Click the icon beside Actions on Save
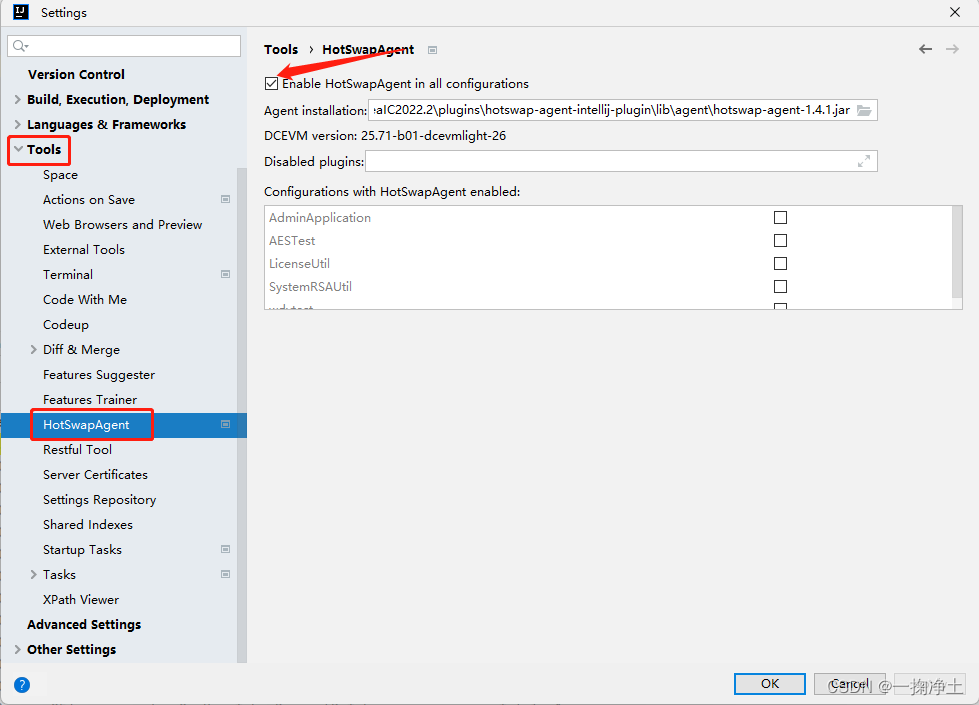This screenshot has height=705, width=979. click(225, 199)
